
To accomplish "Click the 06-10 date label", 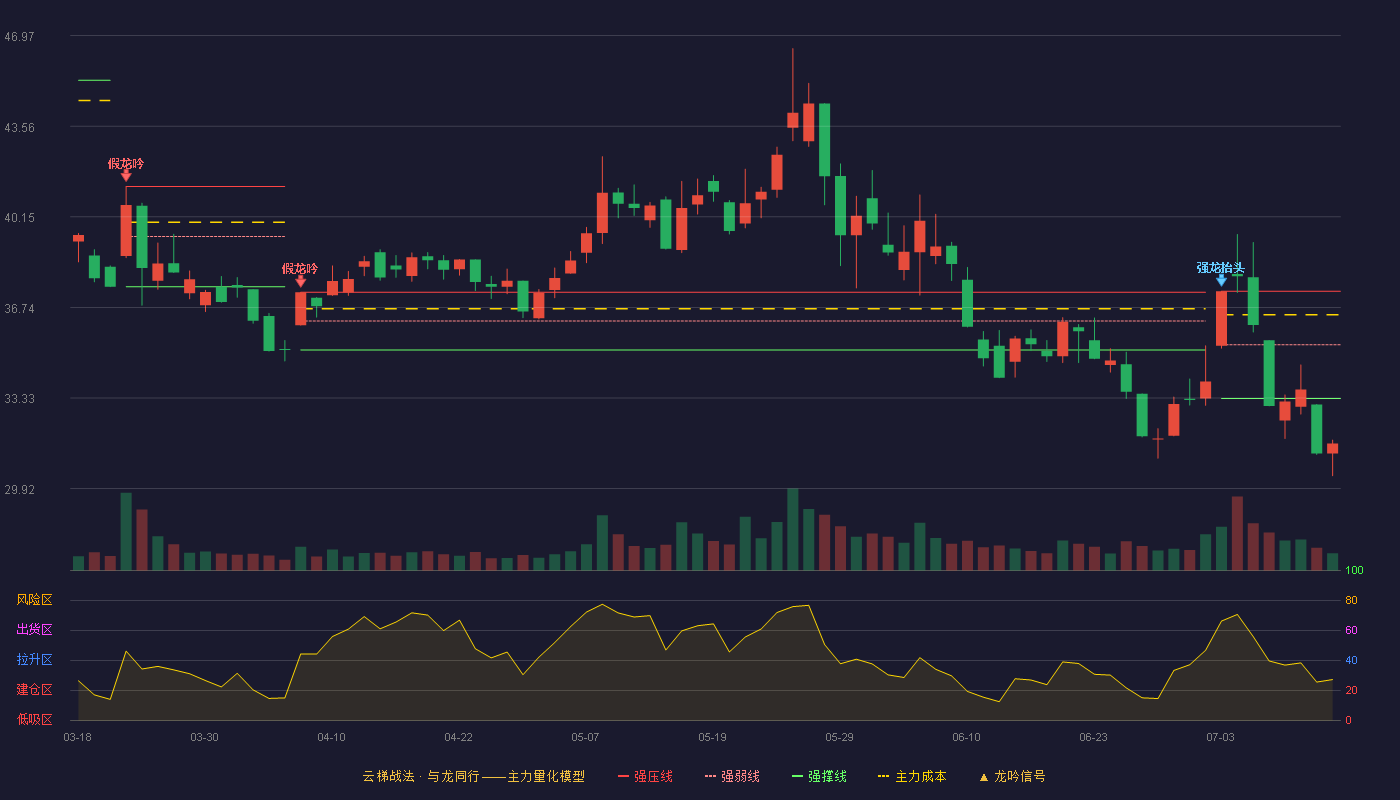I will pyautogui.click(x=966, y=737).
